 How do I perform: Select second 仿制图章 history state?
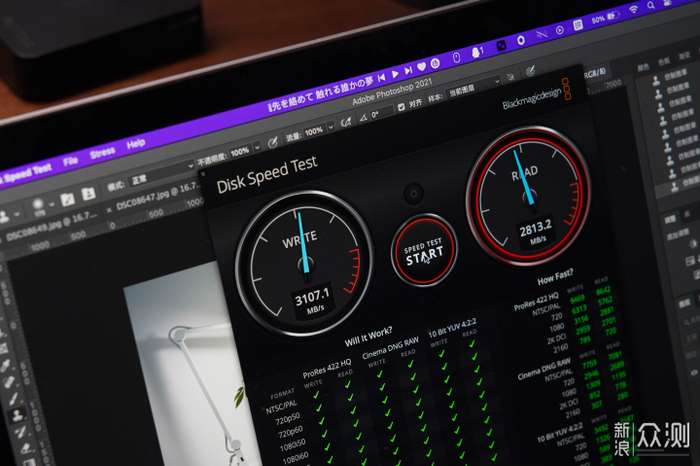tap(672, 90)
